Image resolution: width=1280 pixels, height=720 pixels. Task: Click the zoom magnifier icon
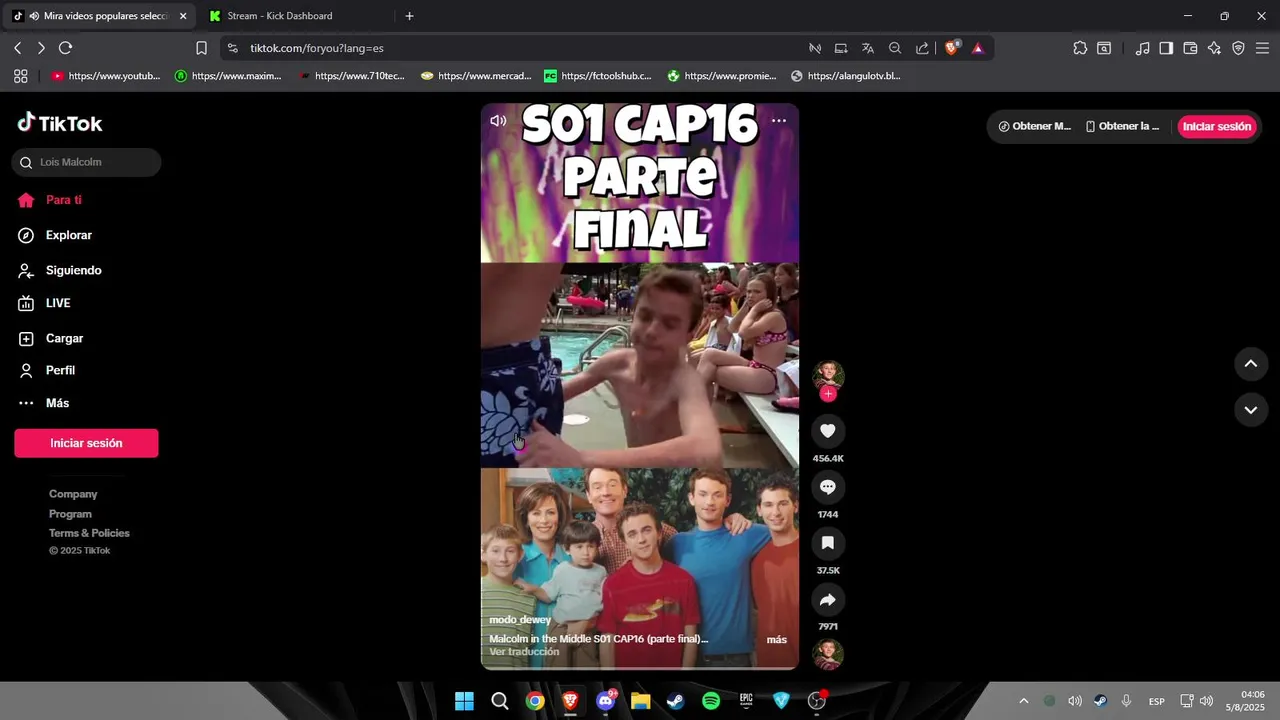(895, 48)
